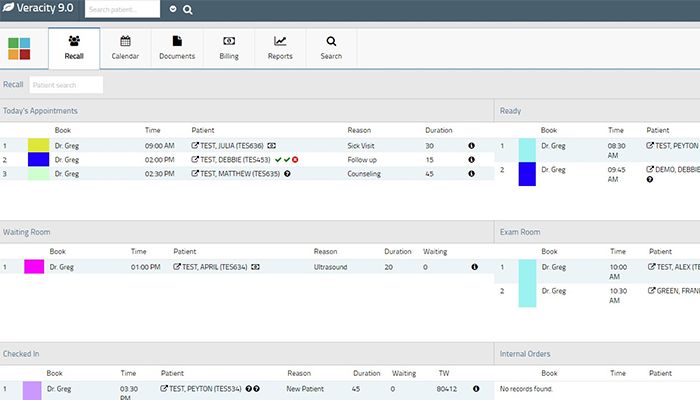Open info icon for New Patient appointment
The image size is (700, 400).
coord(476,389)
